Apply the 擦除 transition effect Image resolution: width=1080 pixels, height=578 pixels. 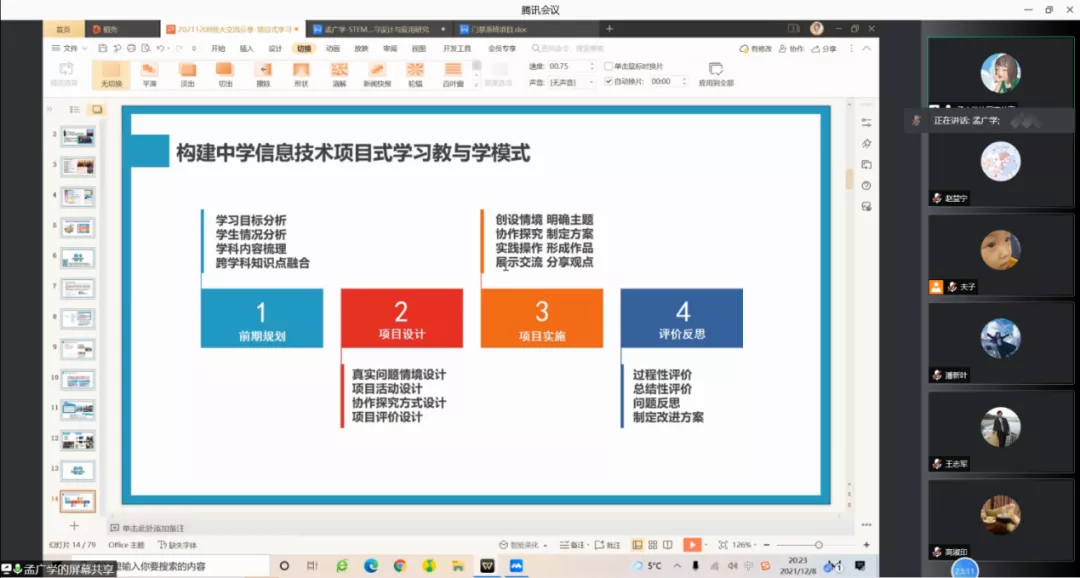[x=263, y=74]
